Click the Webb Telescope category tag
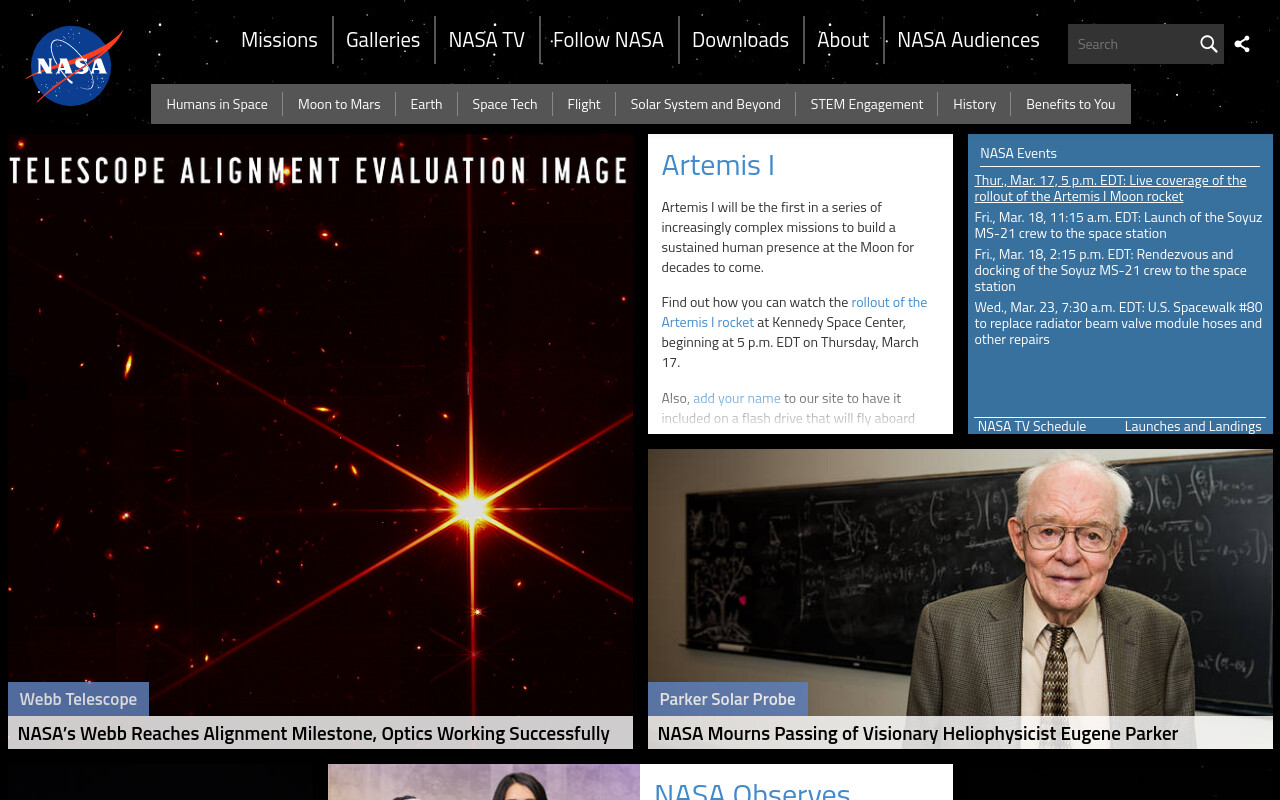Image resolution: width=1280 pixels, height=800 pixels. coord(78,699)
